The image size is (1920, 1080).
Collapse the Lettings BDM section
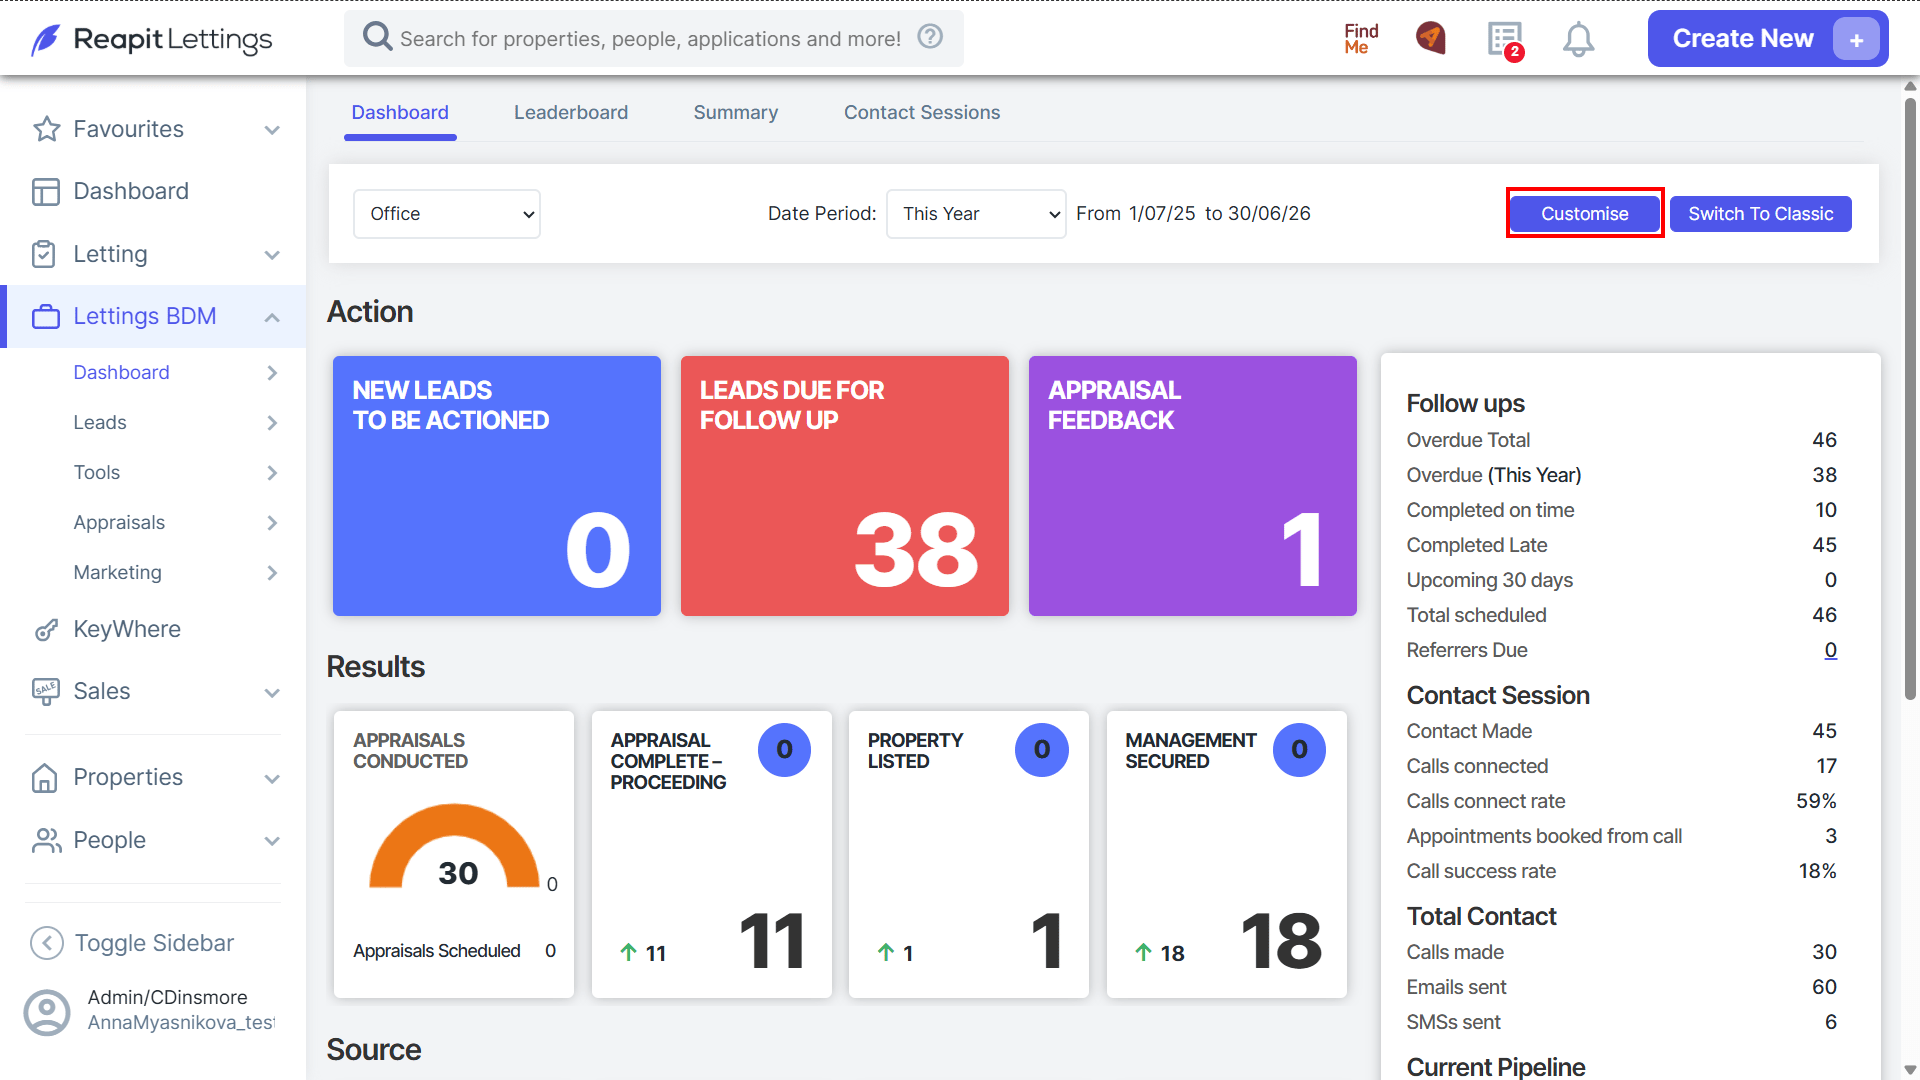(x=272, y=317)
